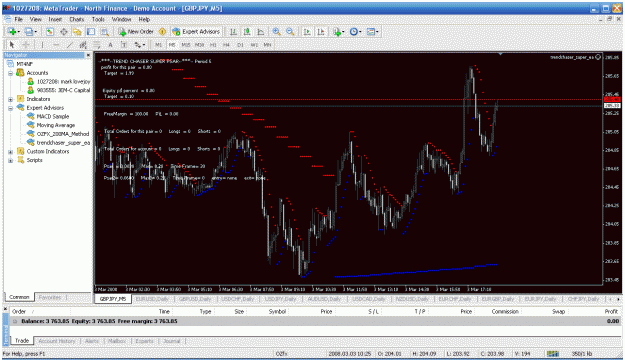Screen dimensions: 625x360
Task: Toggle the Terminal window icon
Action: pos(91,31)
